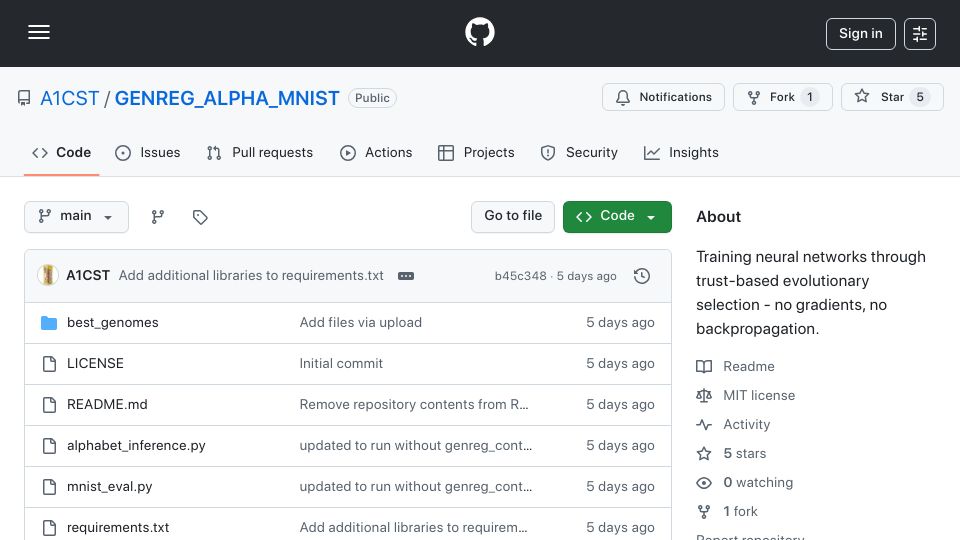Click the best_genomes folder icon
960x540 pixels.
pyautogui.click(x=49, y=323)
